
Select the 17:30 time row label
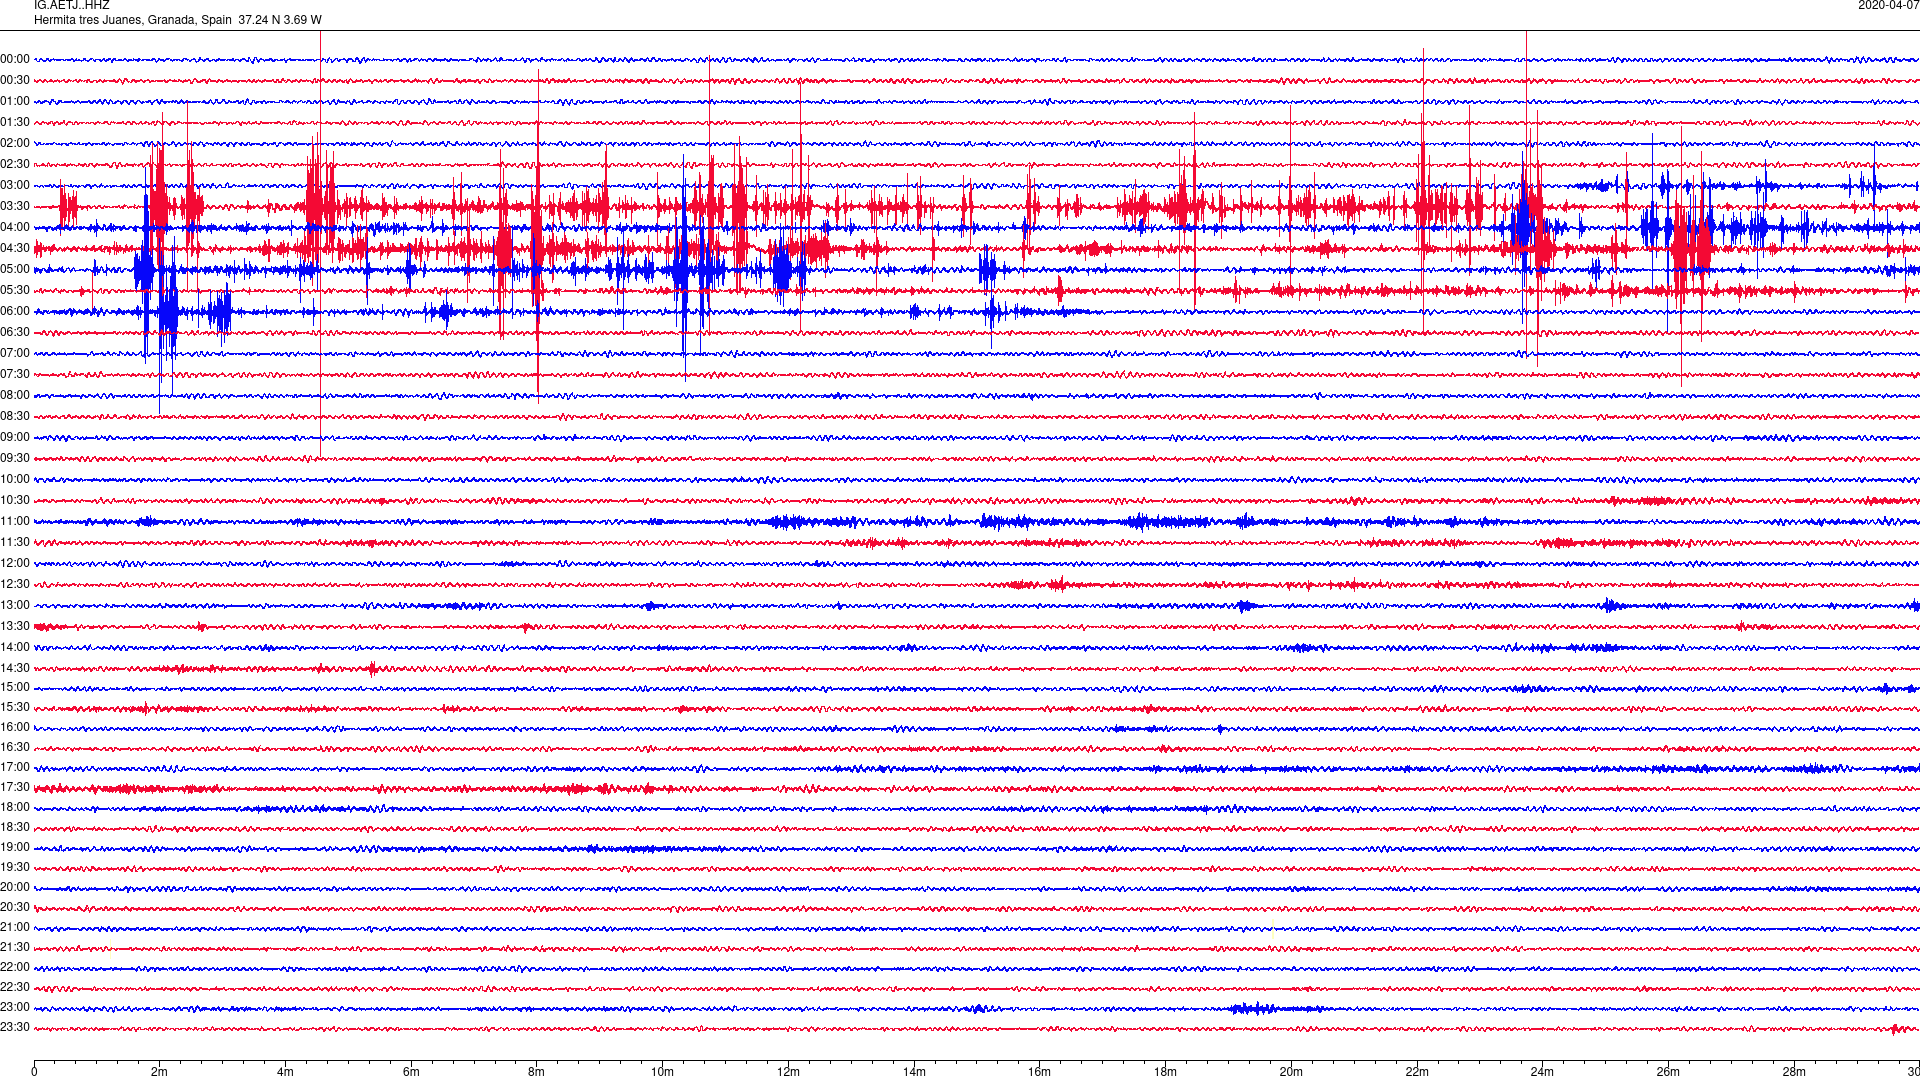(15, 787)
